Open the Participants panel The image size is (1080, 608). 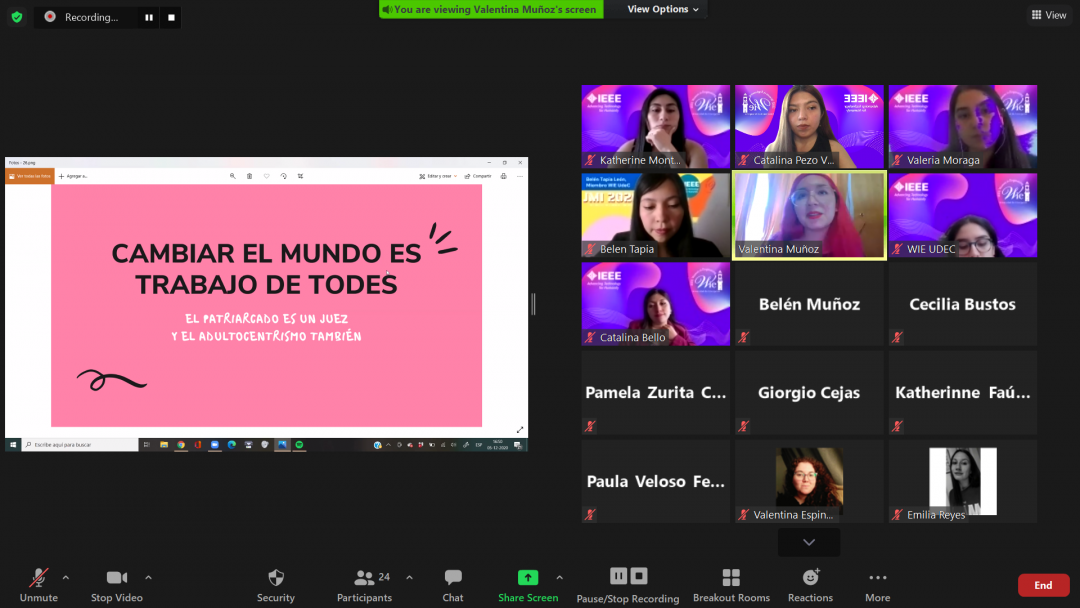[x=365, y=584]
